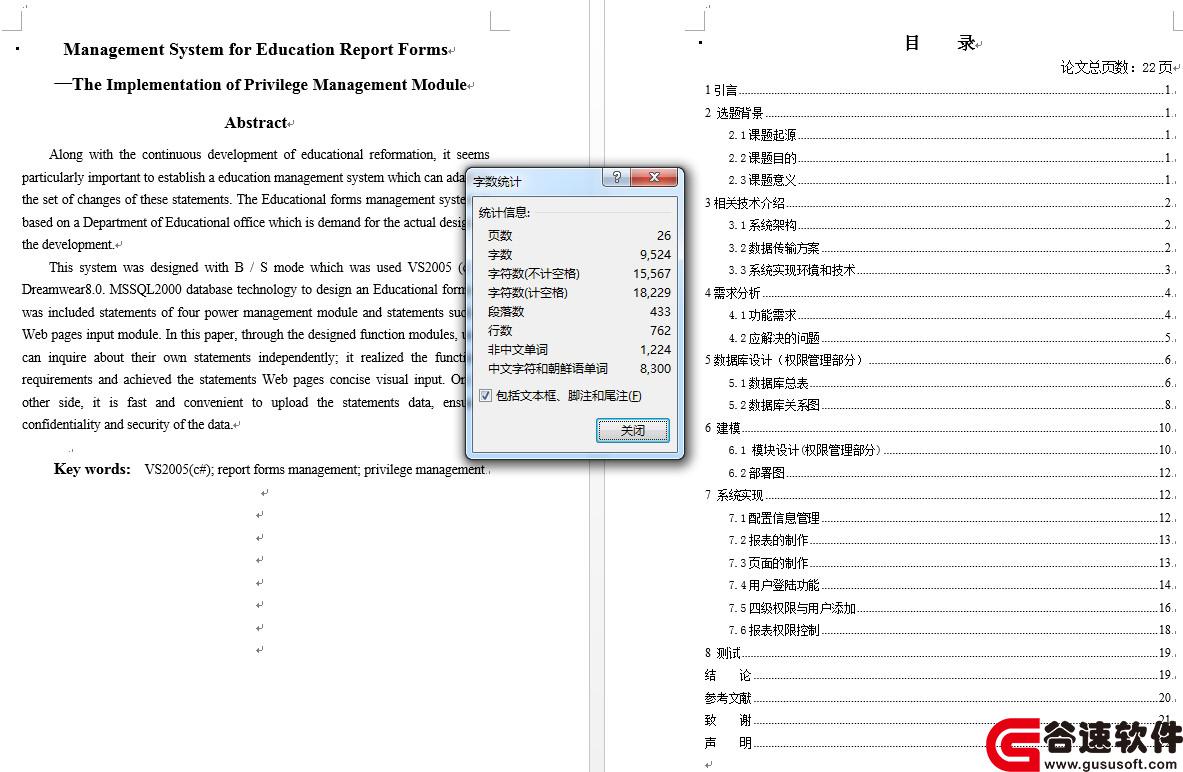This screenshot has width=1183, height=772.
Task: Click the 统计信息 label in the dialog
Action: pyautogui.click(x=504, y=213)
